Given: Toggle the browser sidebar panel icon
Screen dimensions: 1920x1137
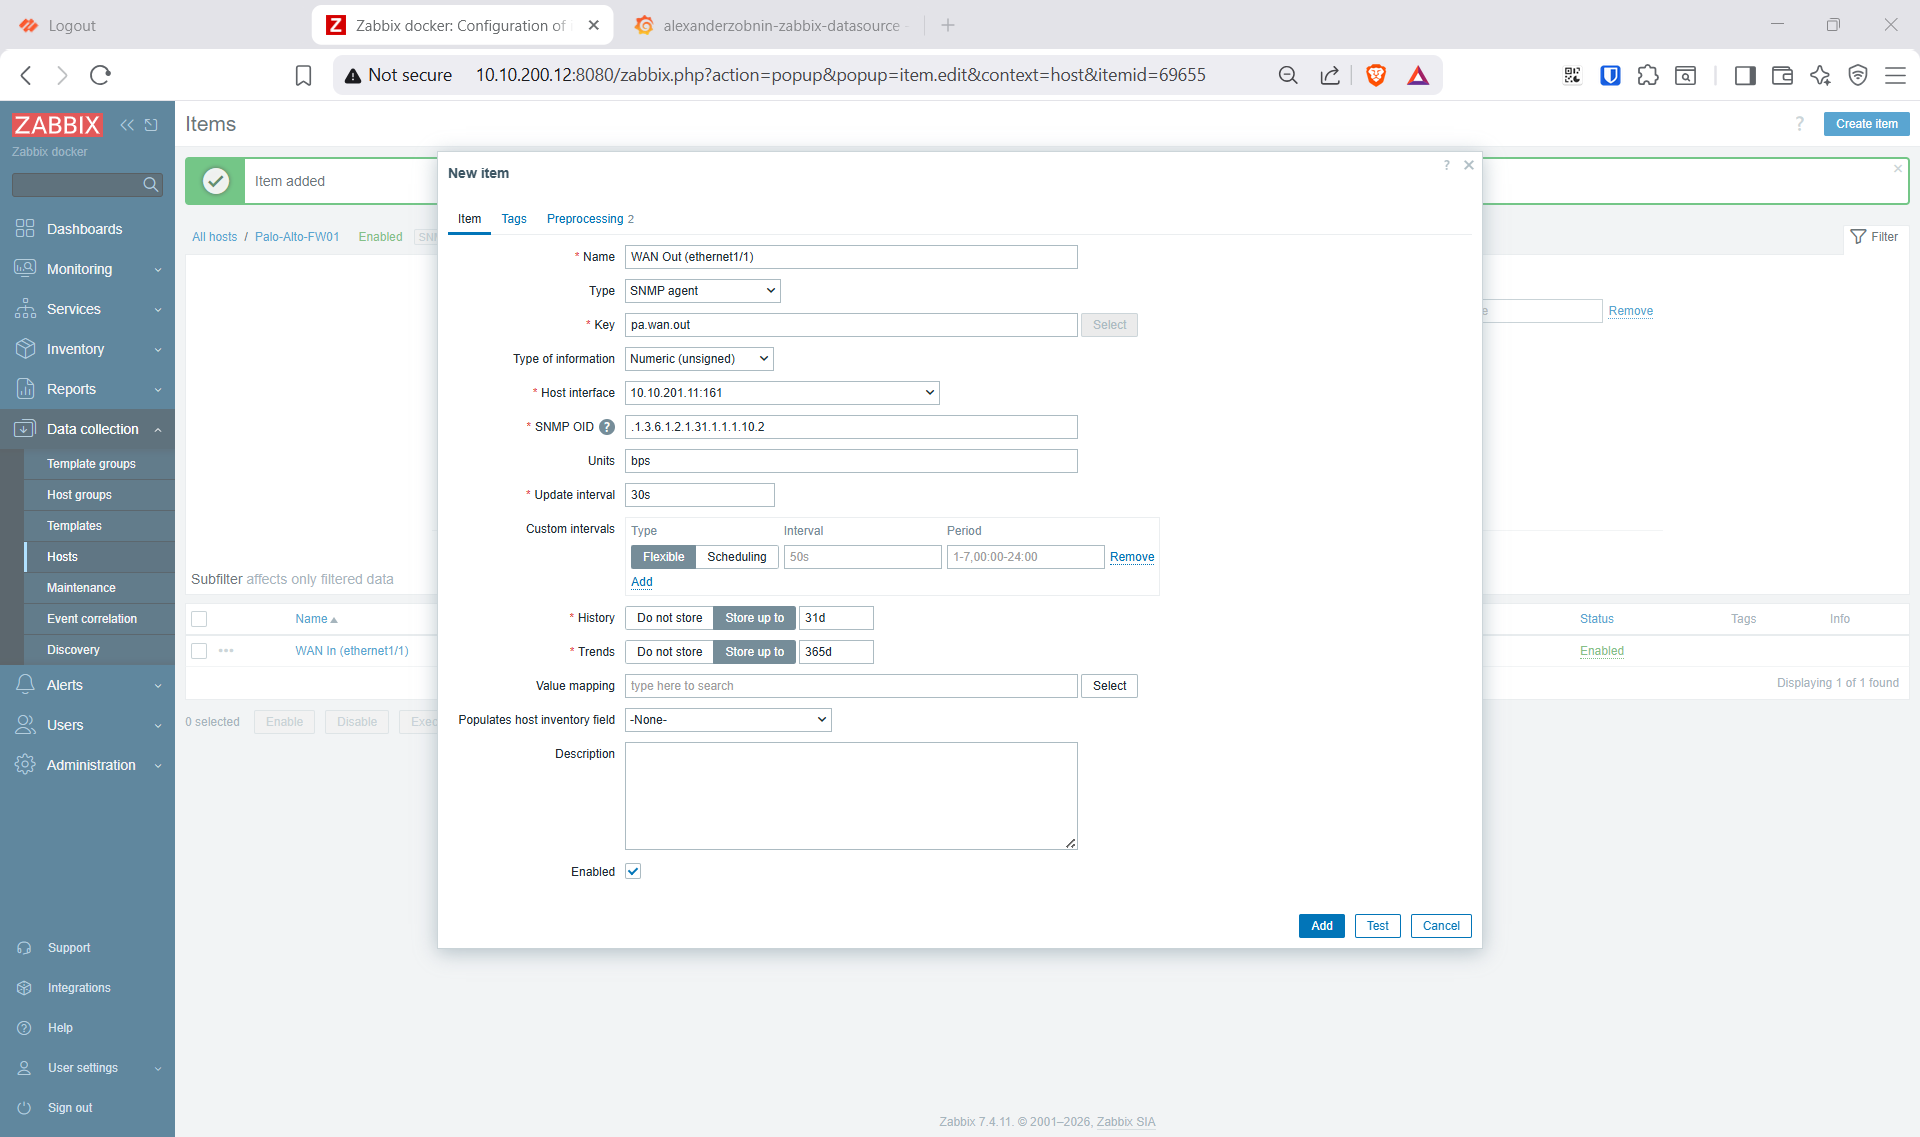Looking at the screenshot, I should click(1745, 75).
